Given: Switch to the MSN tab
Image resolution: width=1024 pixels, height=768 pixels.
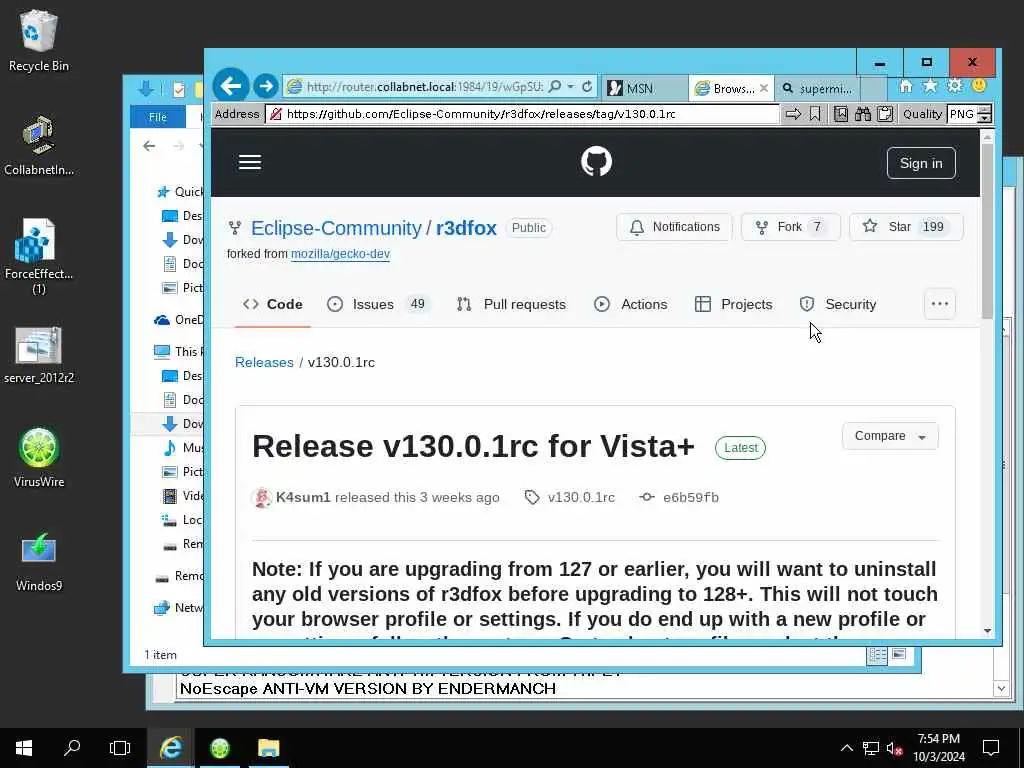Looking at the screenshot, I should coord(643,88).
